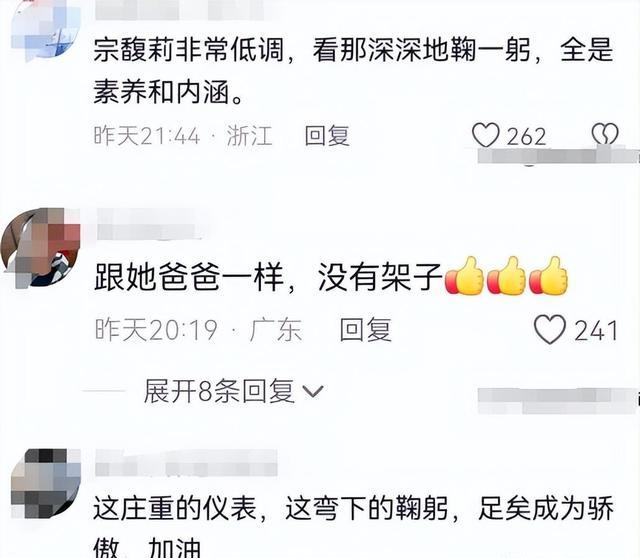The width and height of the screenshot is (640, 558).
Task: Select the comment starting 这庄重的仪表
Action: (353, 527)
